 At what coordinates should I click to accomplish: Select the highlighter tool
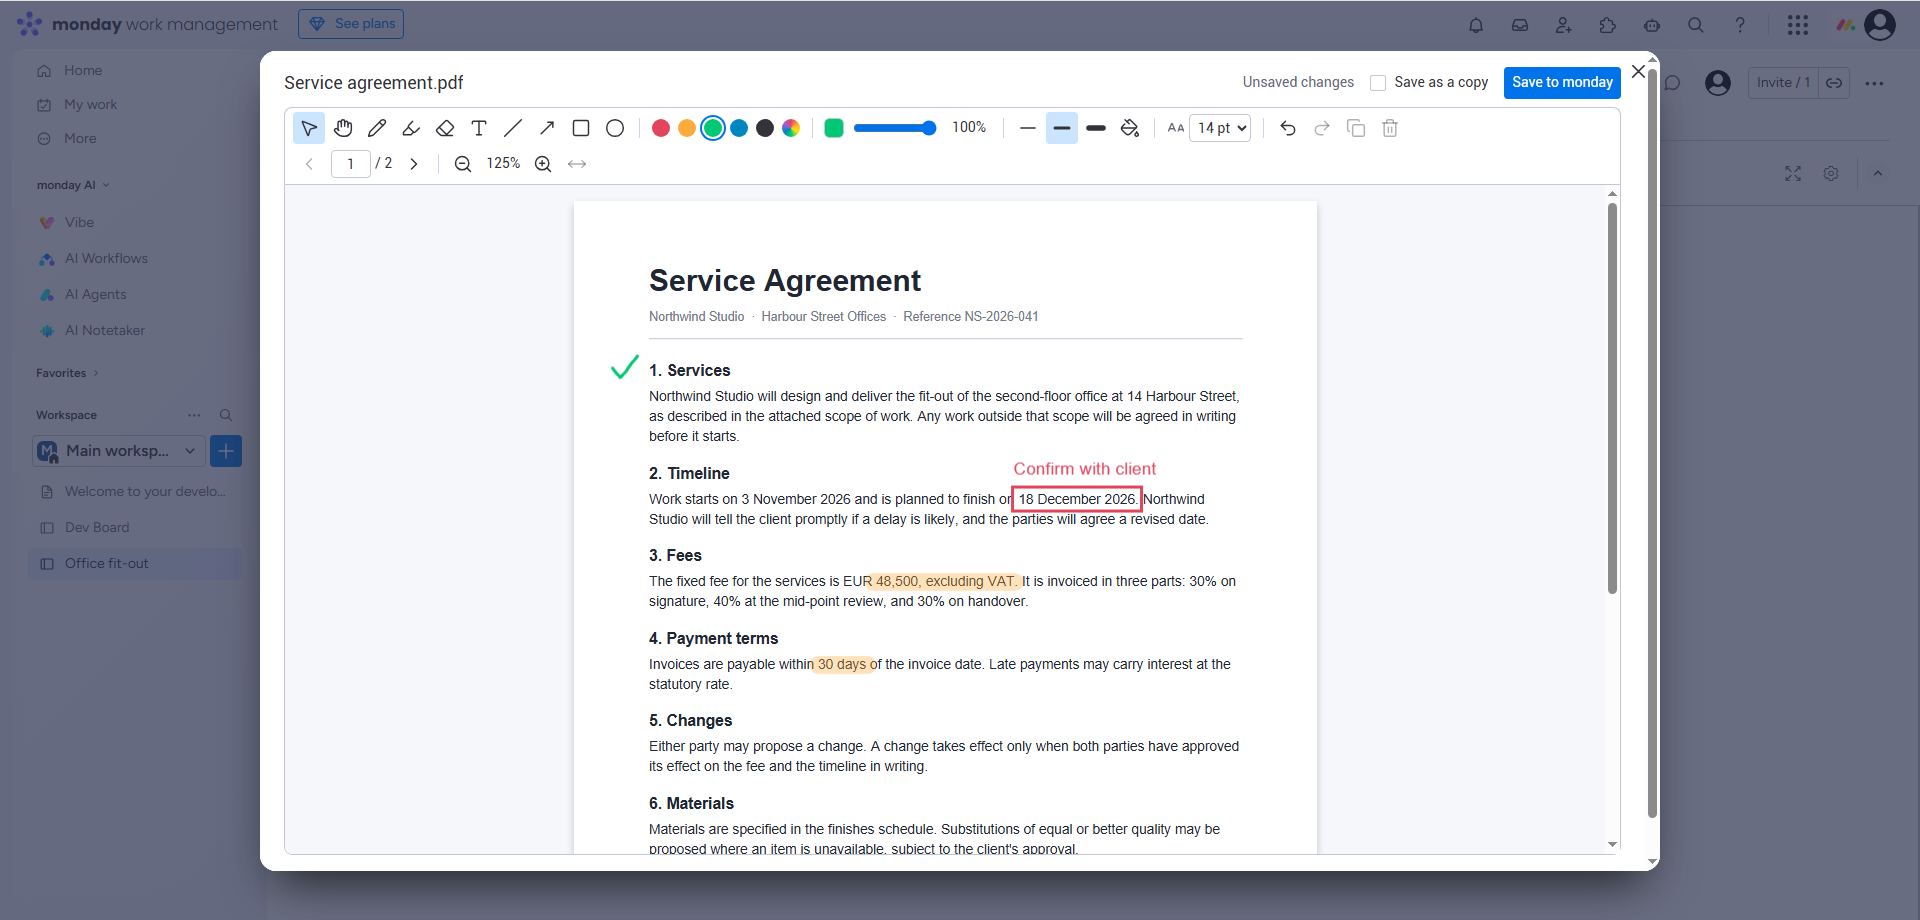(x=411, y=128)
